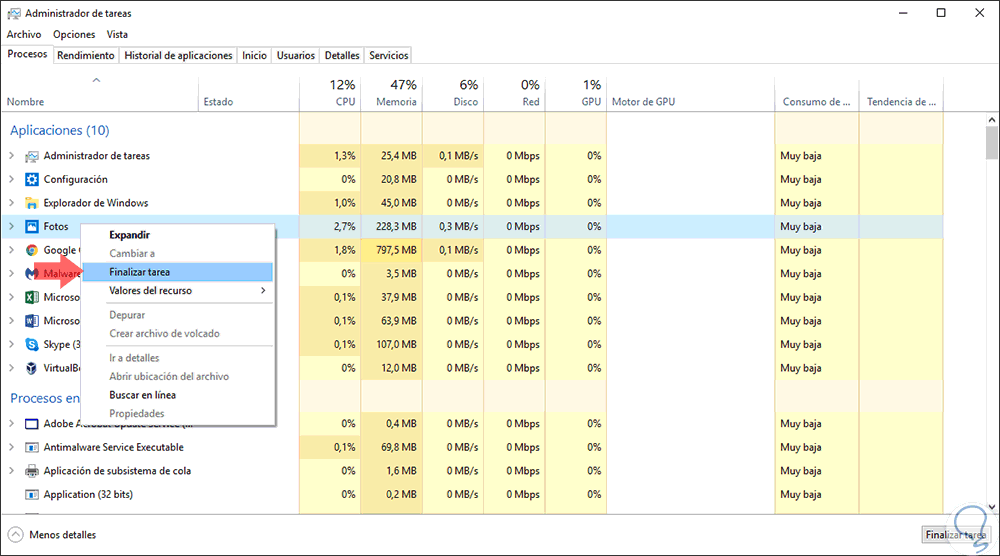This screenshot has height=556, width=1000.
Task: Click the Fotos app icon
Action: (30, 227)
